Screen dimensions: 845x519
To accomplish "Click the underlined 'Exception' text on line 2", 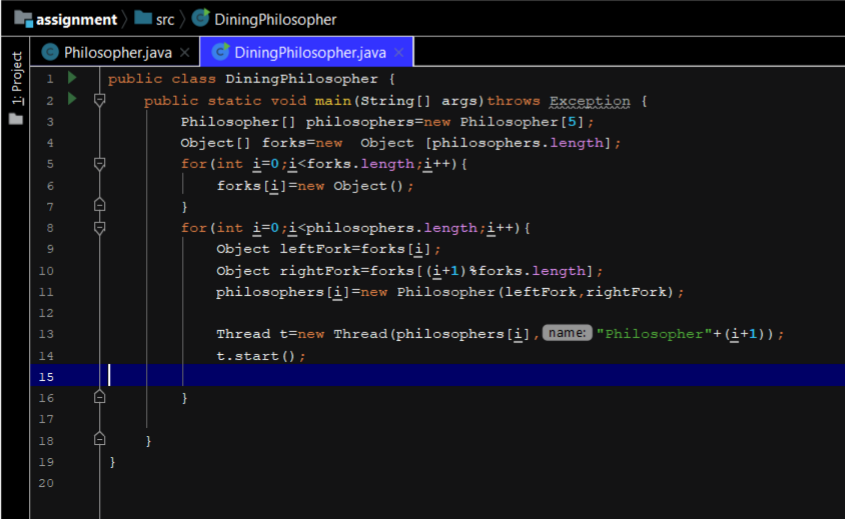I will (590, 101).
